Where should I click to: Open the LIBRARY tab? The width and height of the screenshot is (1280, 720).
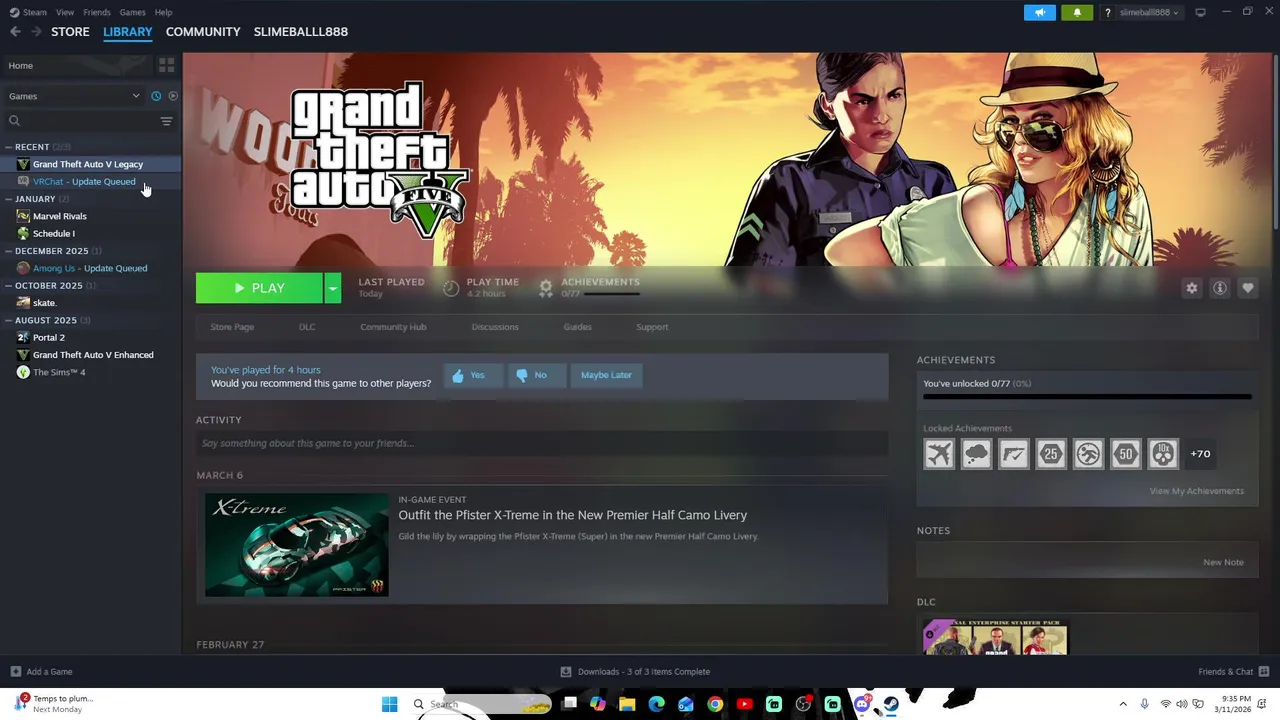point(127,32)
